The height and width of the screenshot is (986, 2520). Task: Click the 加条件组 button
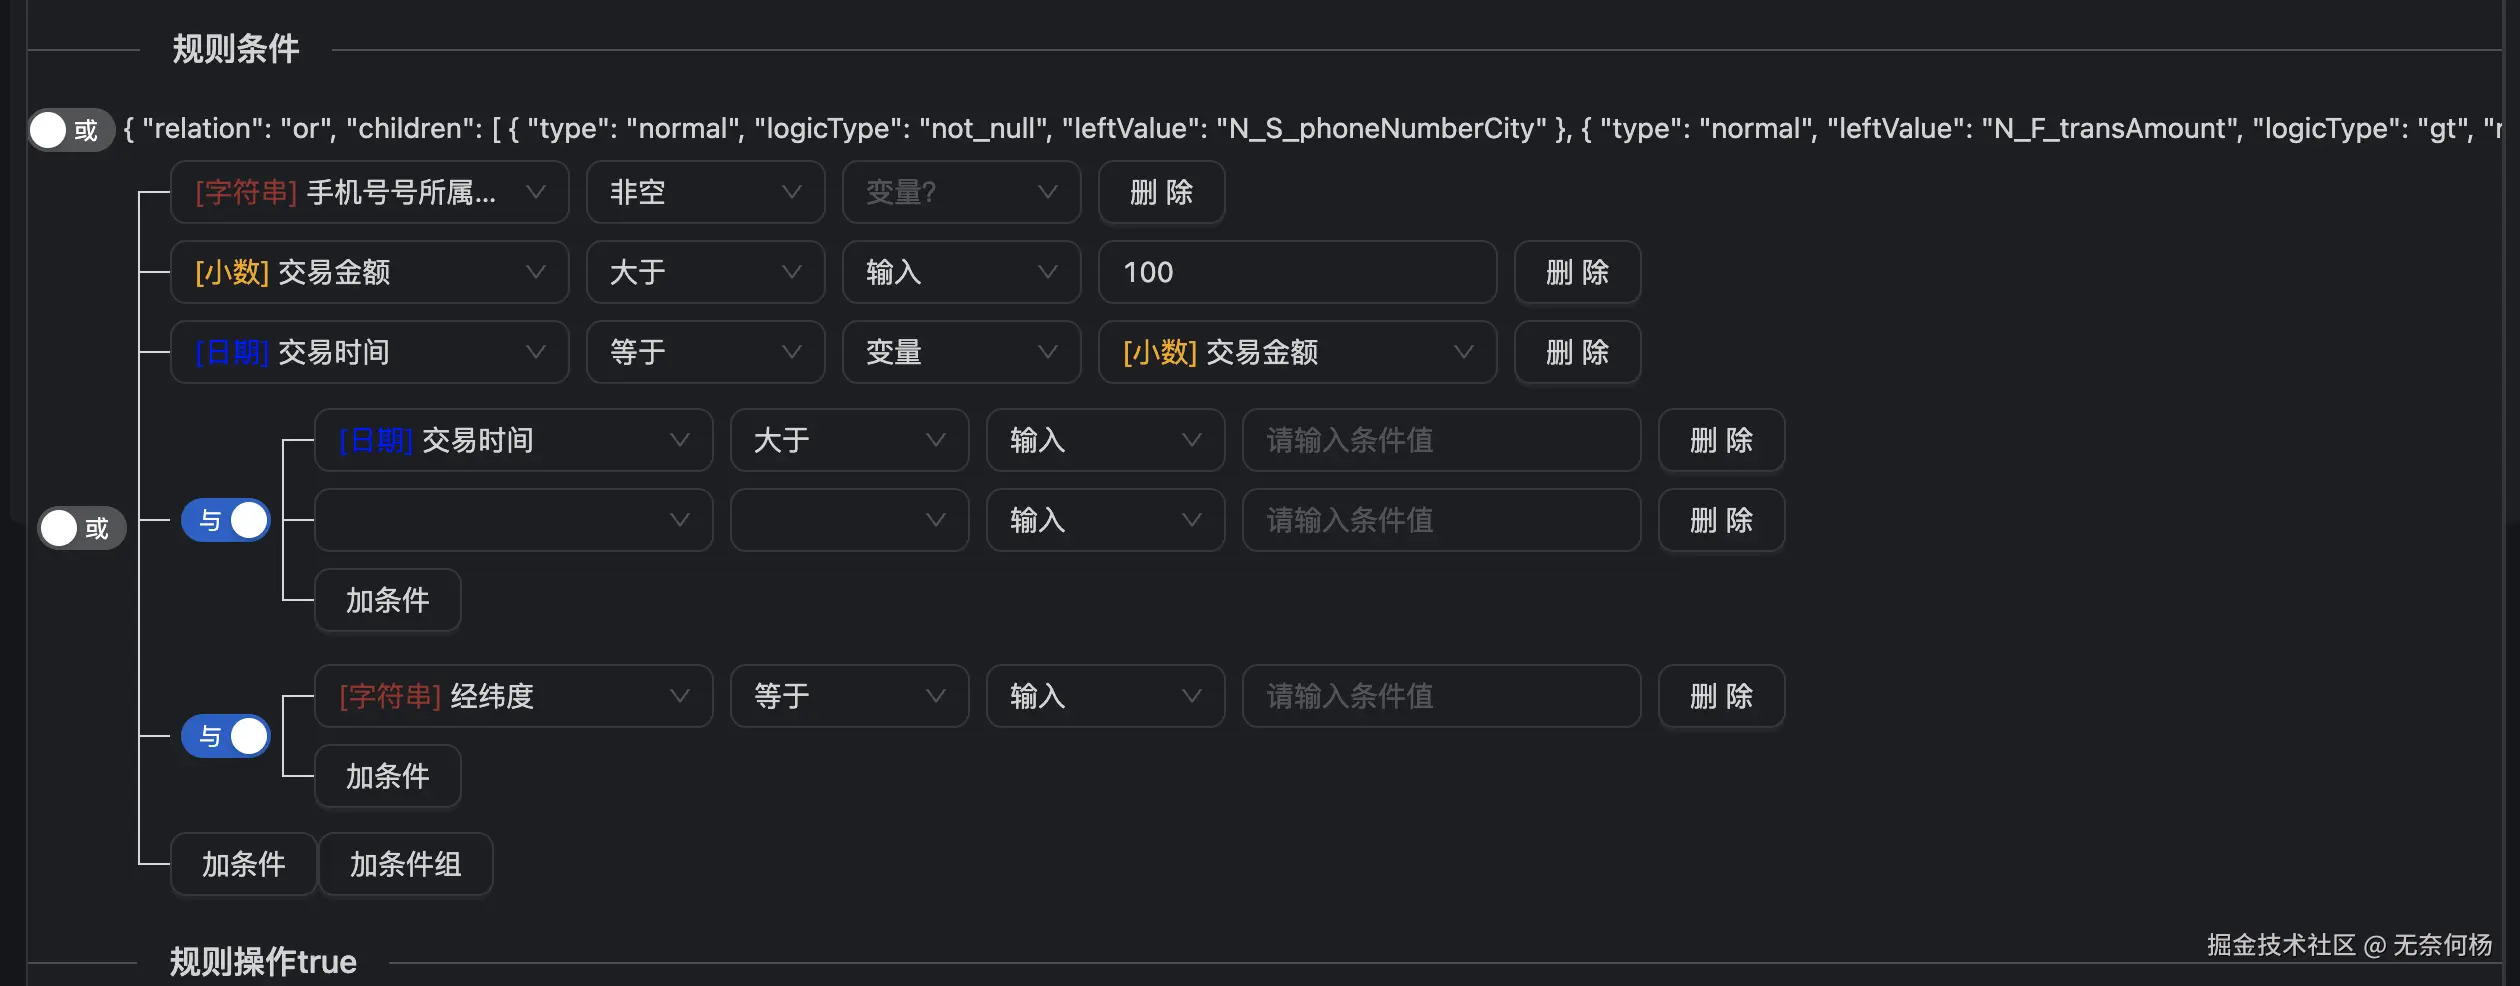pos(405,864)
